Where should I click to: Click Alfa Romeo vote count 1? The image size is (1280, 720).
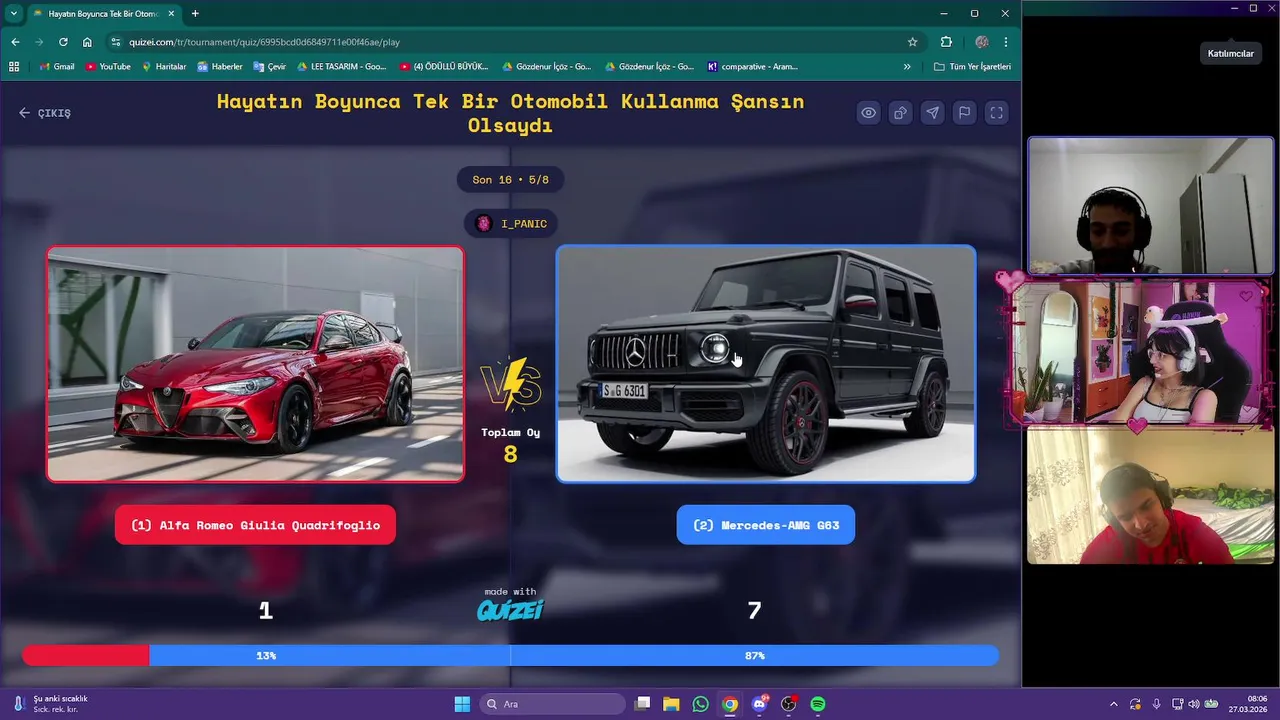(265, 610)
